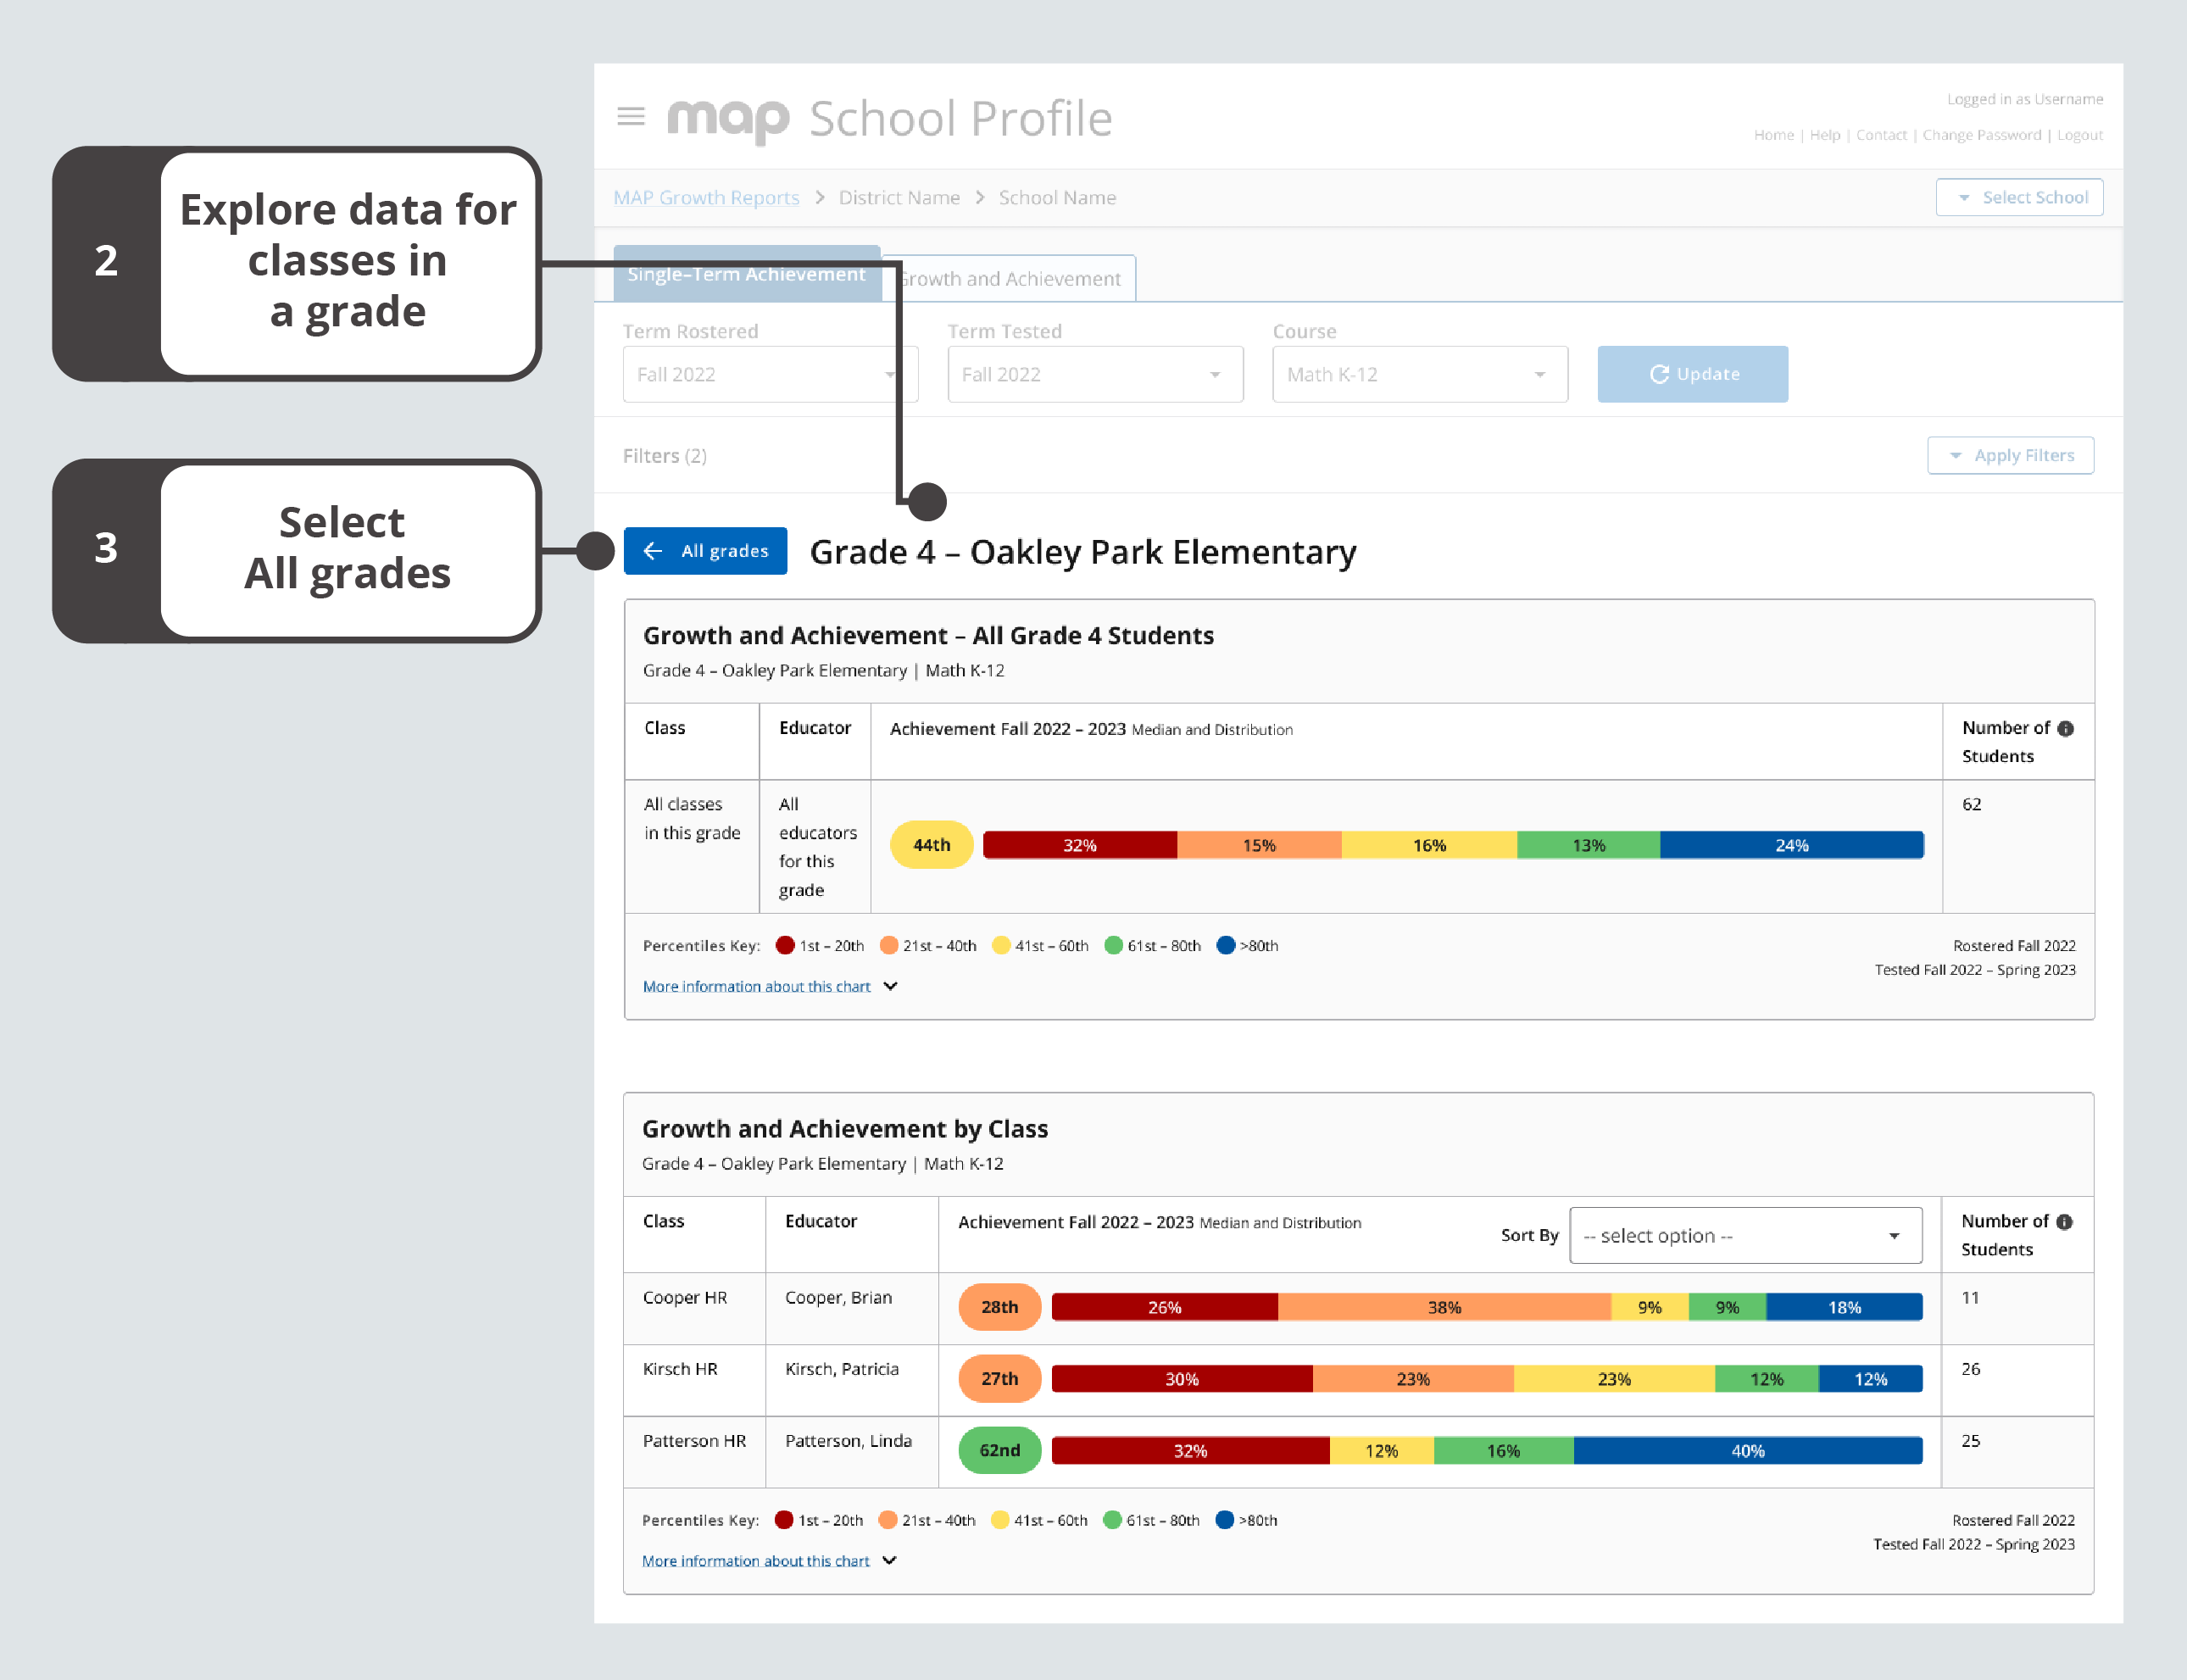Screen dimensions: 2187x1680
Task: Open the Select School dropdown
Action: tap(2019, 197)
